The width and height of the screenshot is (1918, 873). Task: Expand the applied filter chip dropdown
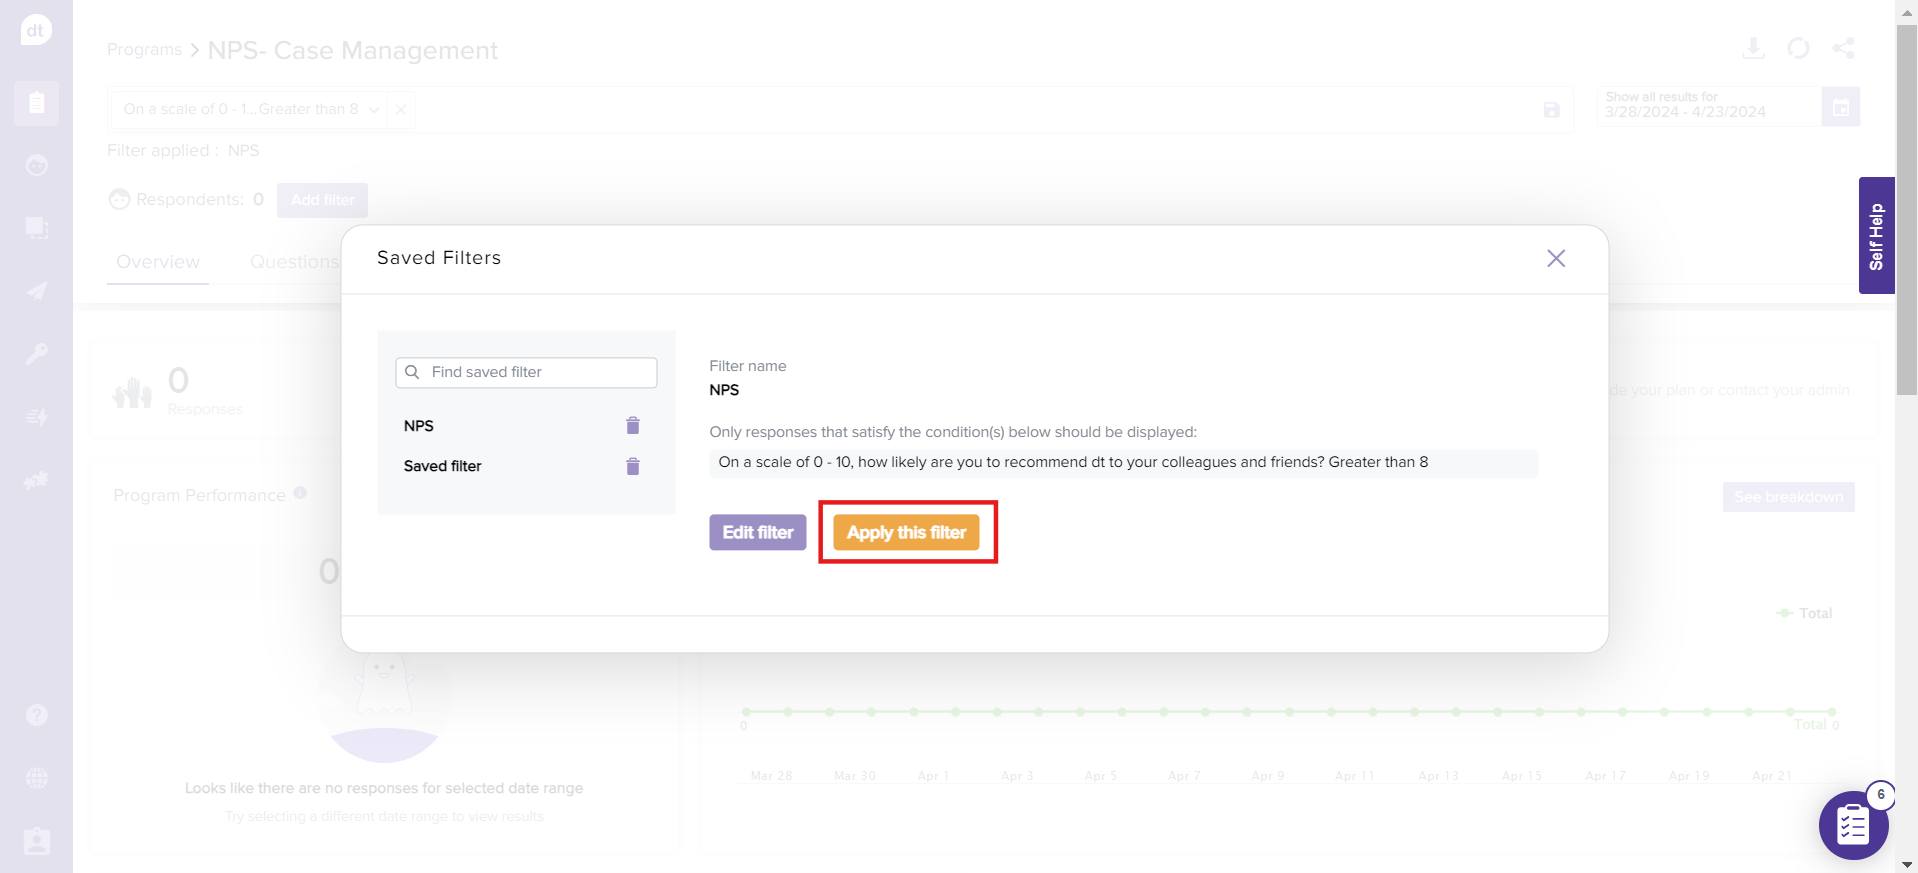pyautogui.click(x=374, y=110)
